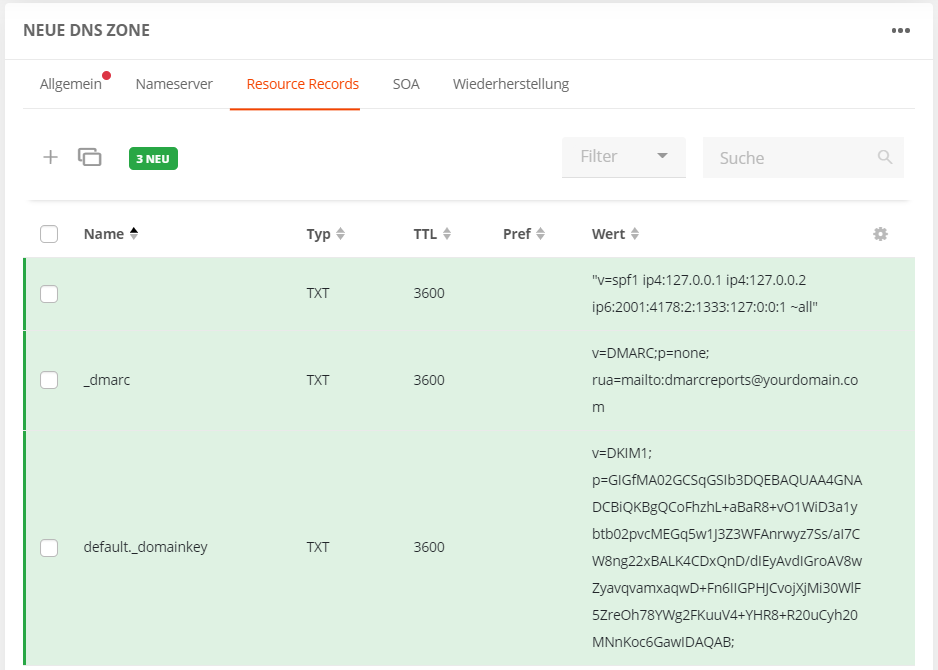Check the SPF record row checkbox
Screen dimensions: 938x670
tap(49, 294)
